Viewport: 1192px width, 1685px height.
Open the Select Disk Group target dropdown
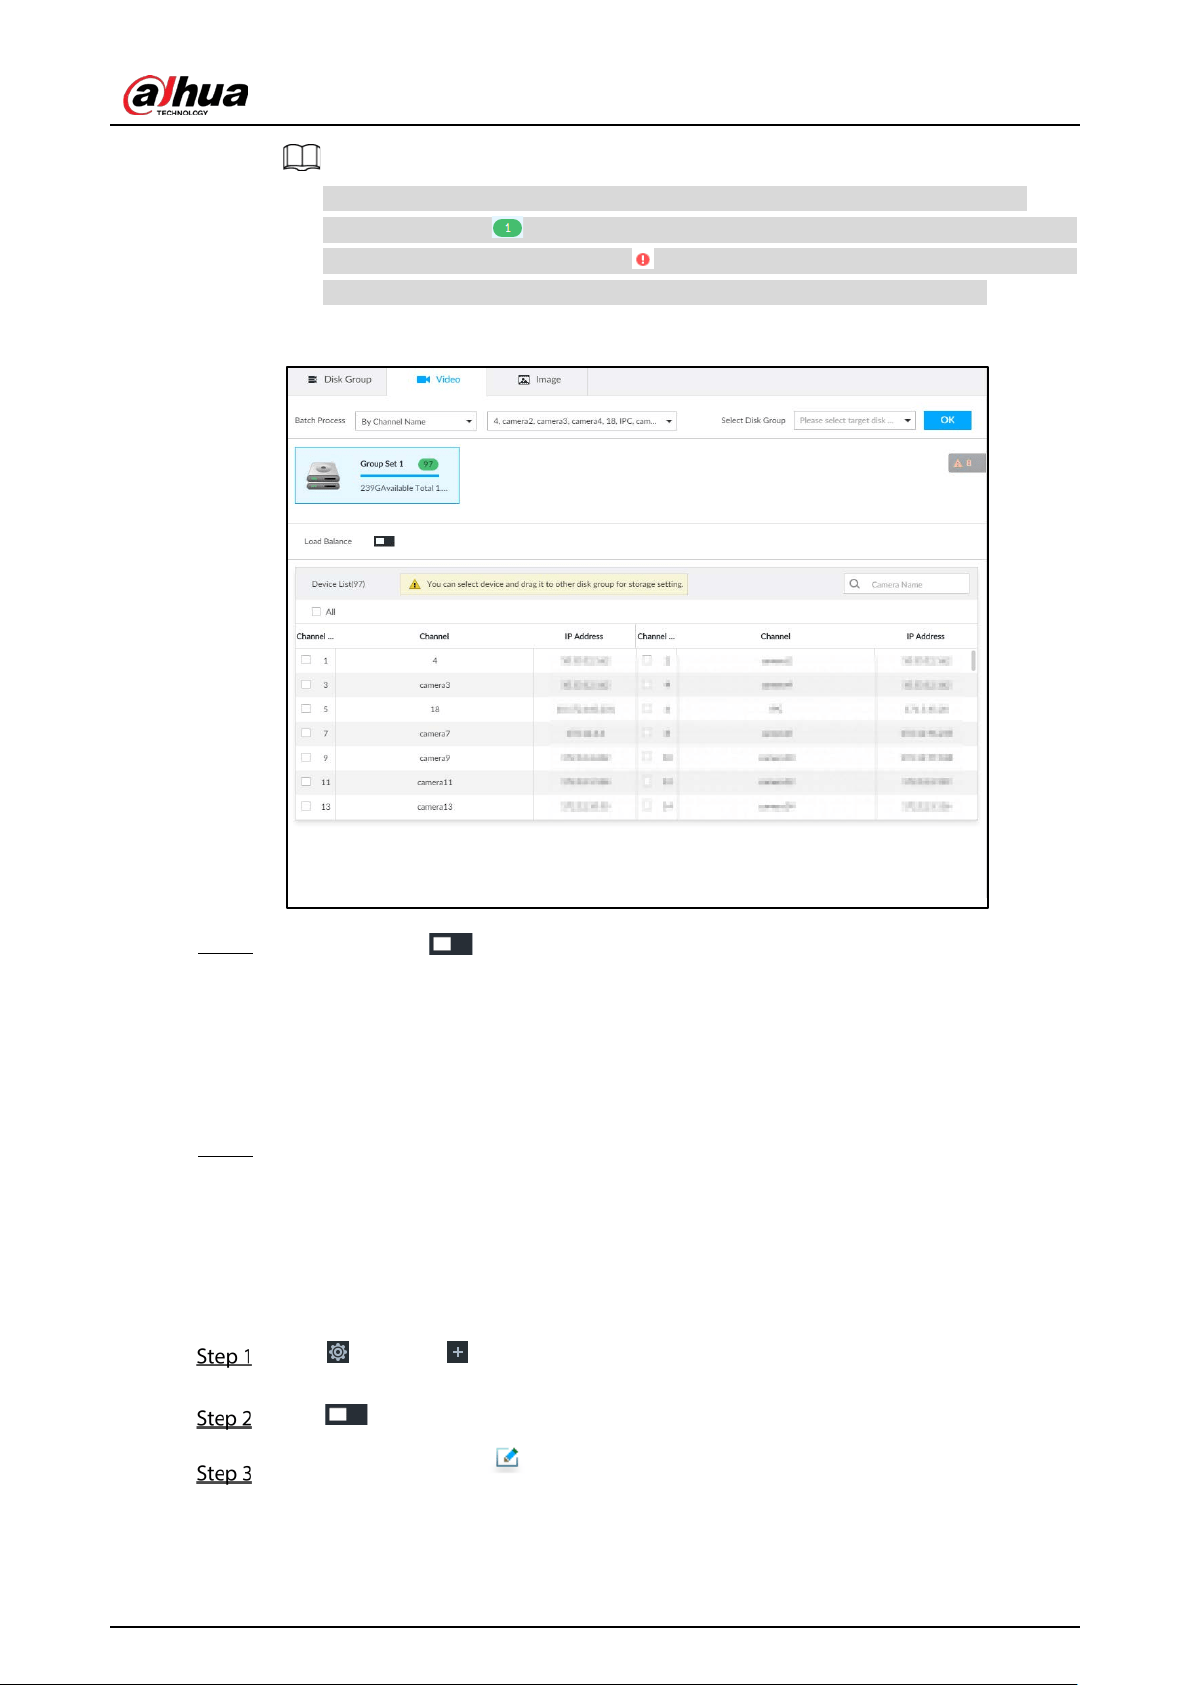pos(855,420)
